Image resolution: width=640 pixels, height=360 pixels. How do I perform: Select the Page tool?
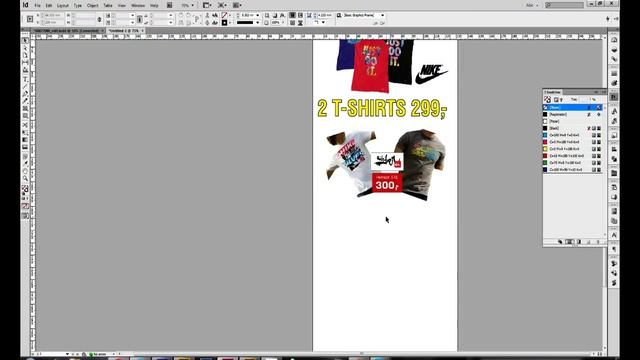click(x=25, y=56)
